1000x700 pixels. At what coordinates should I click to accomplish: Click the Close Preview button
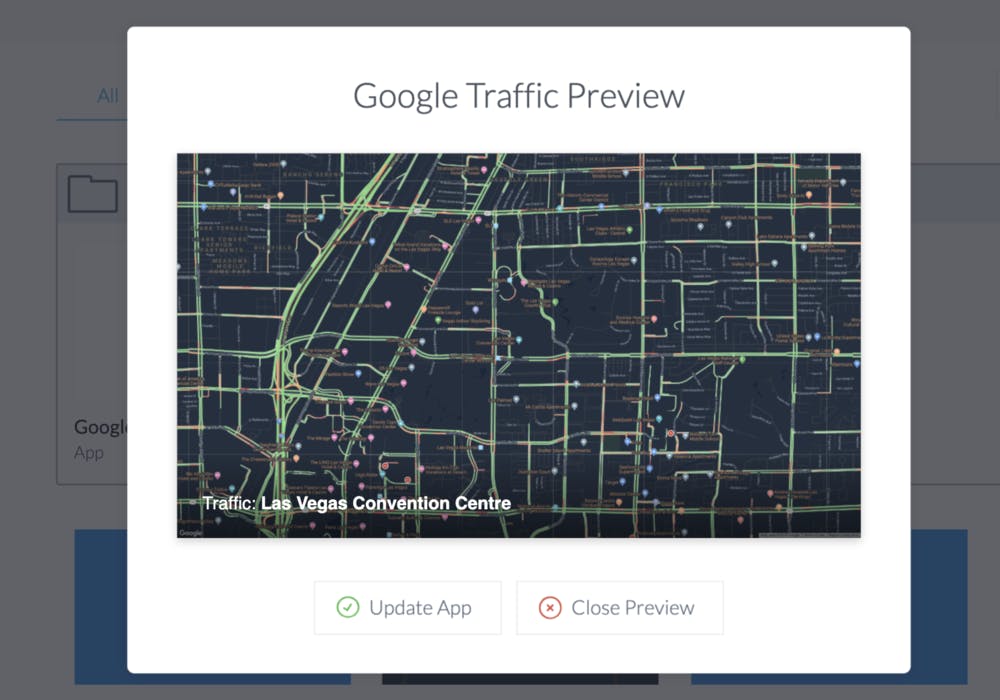(619, 608)
